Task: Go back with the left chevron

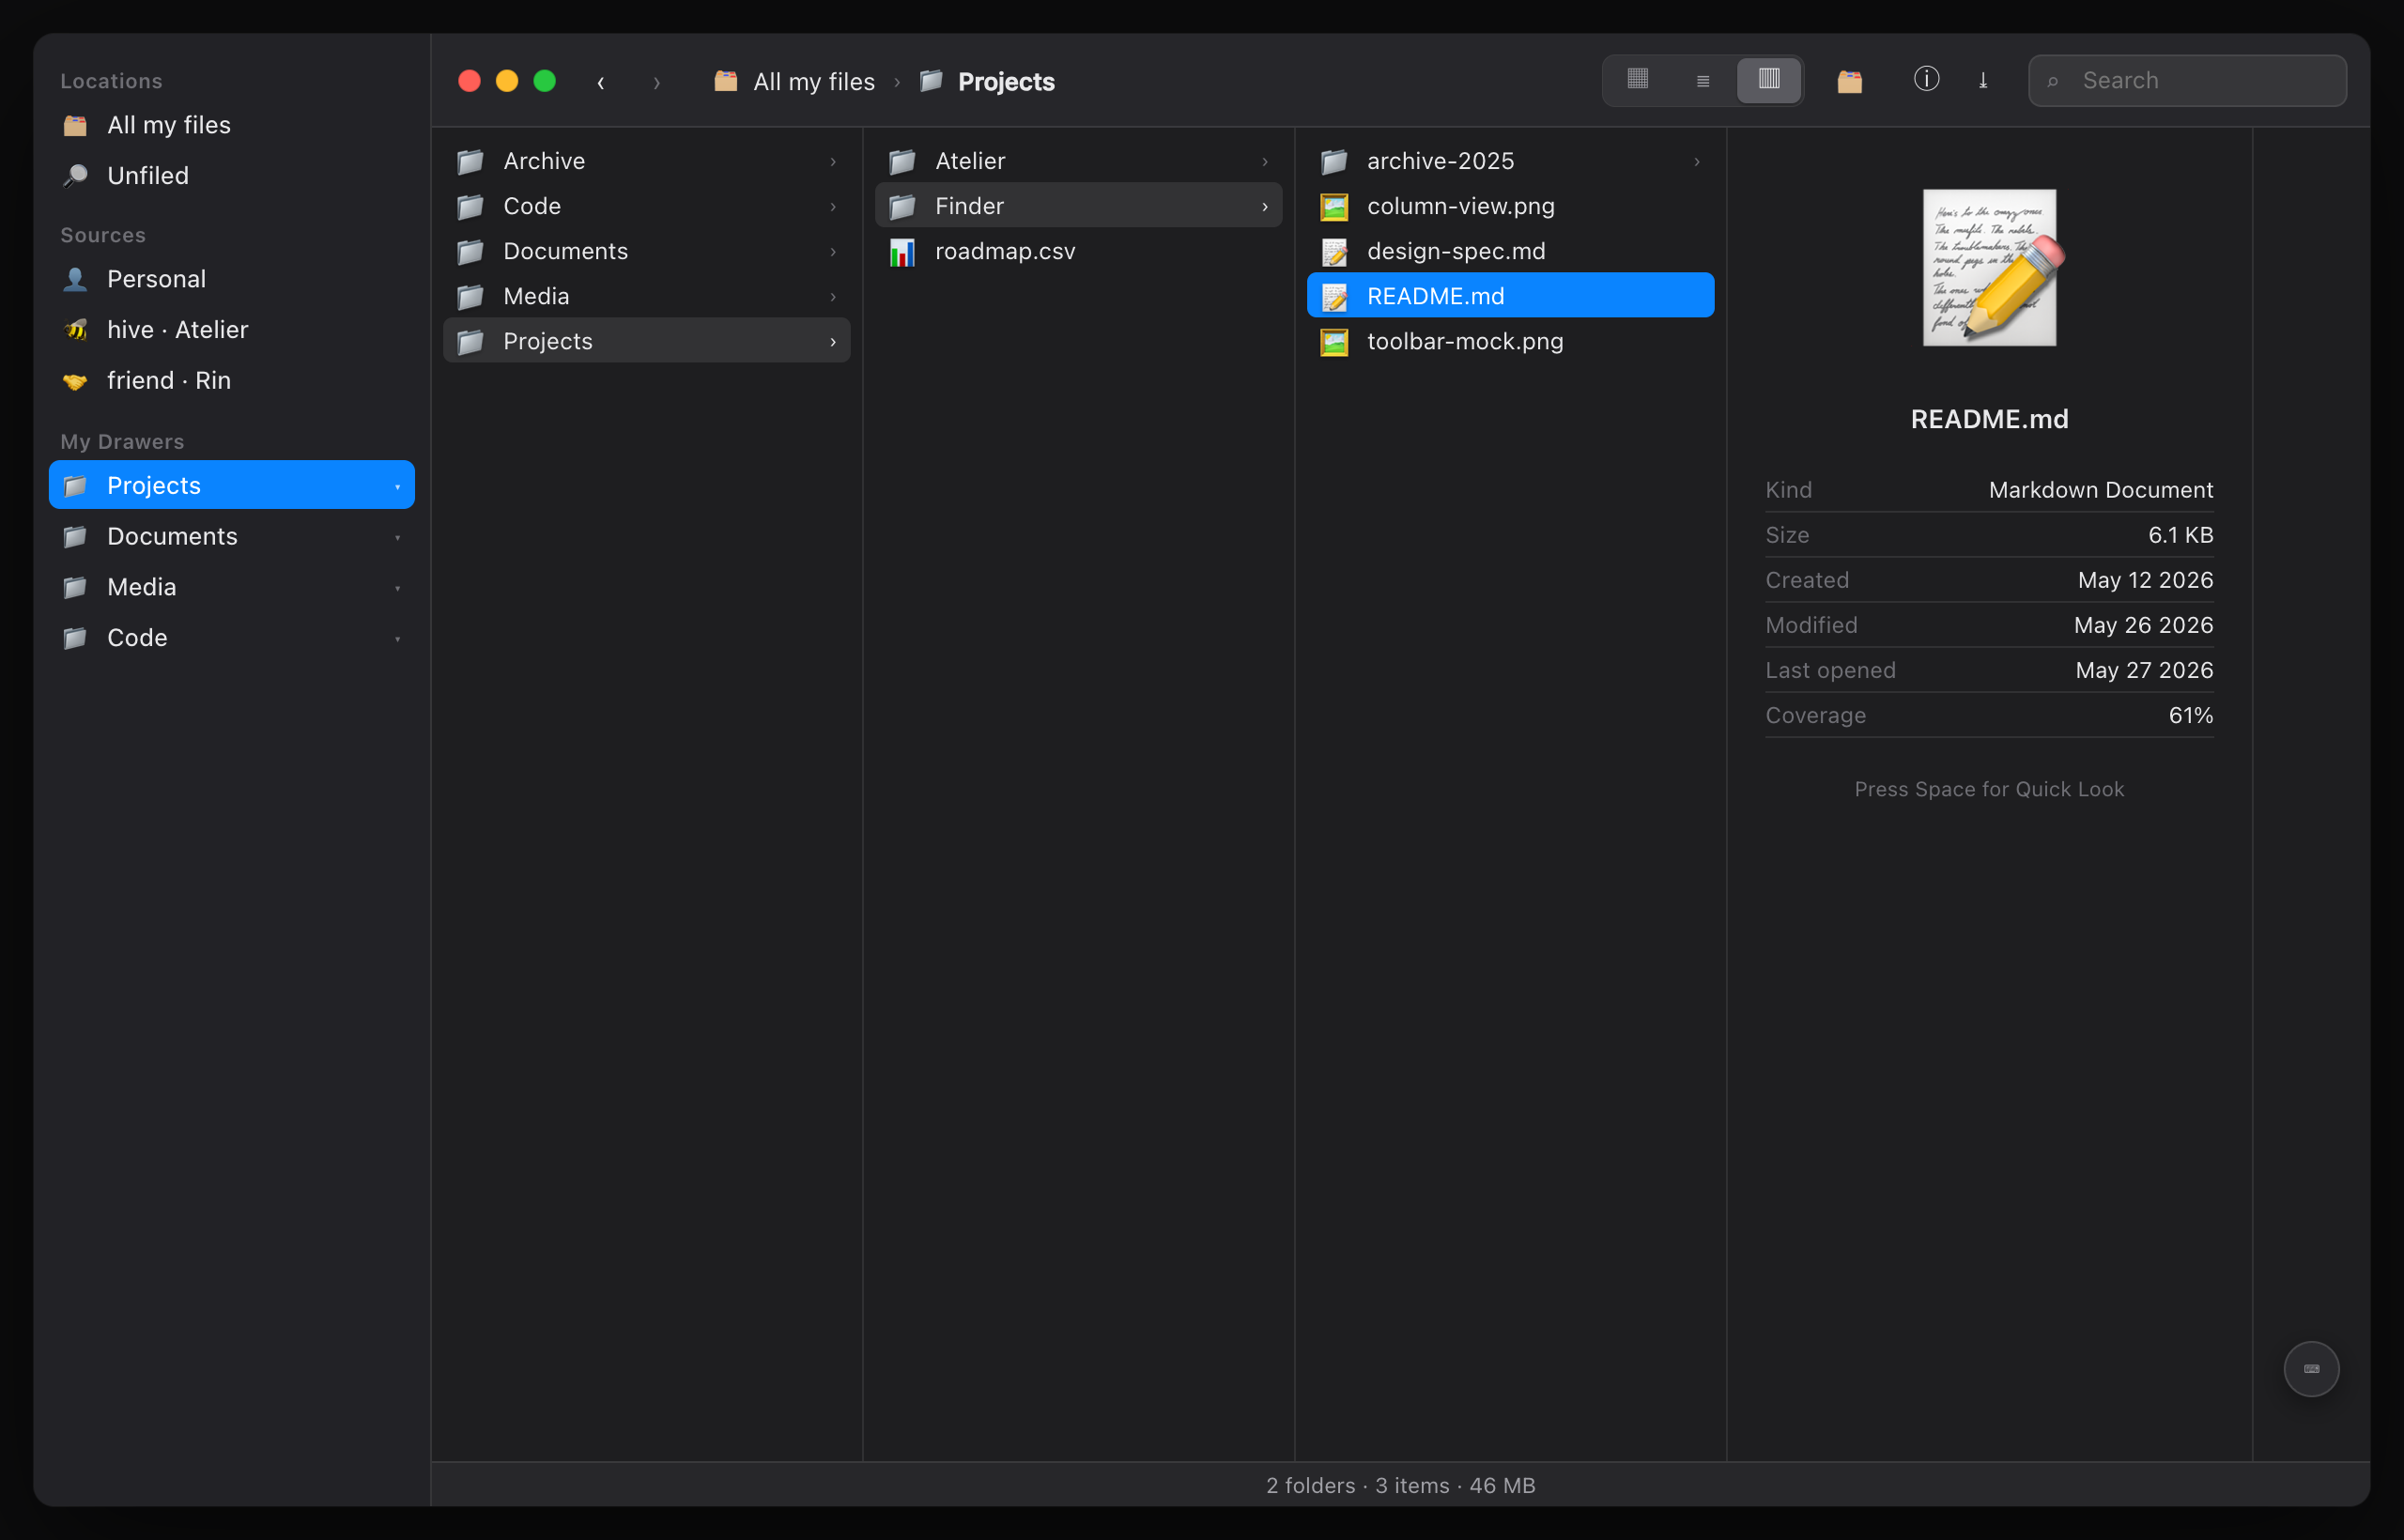Action: coord(601,82)
